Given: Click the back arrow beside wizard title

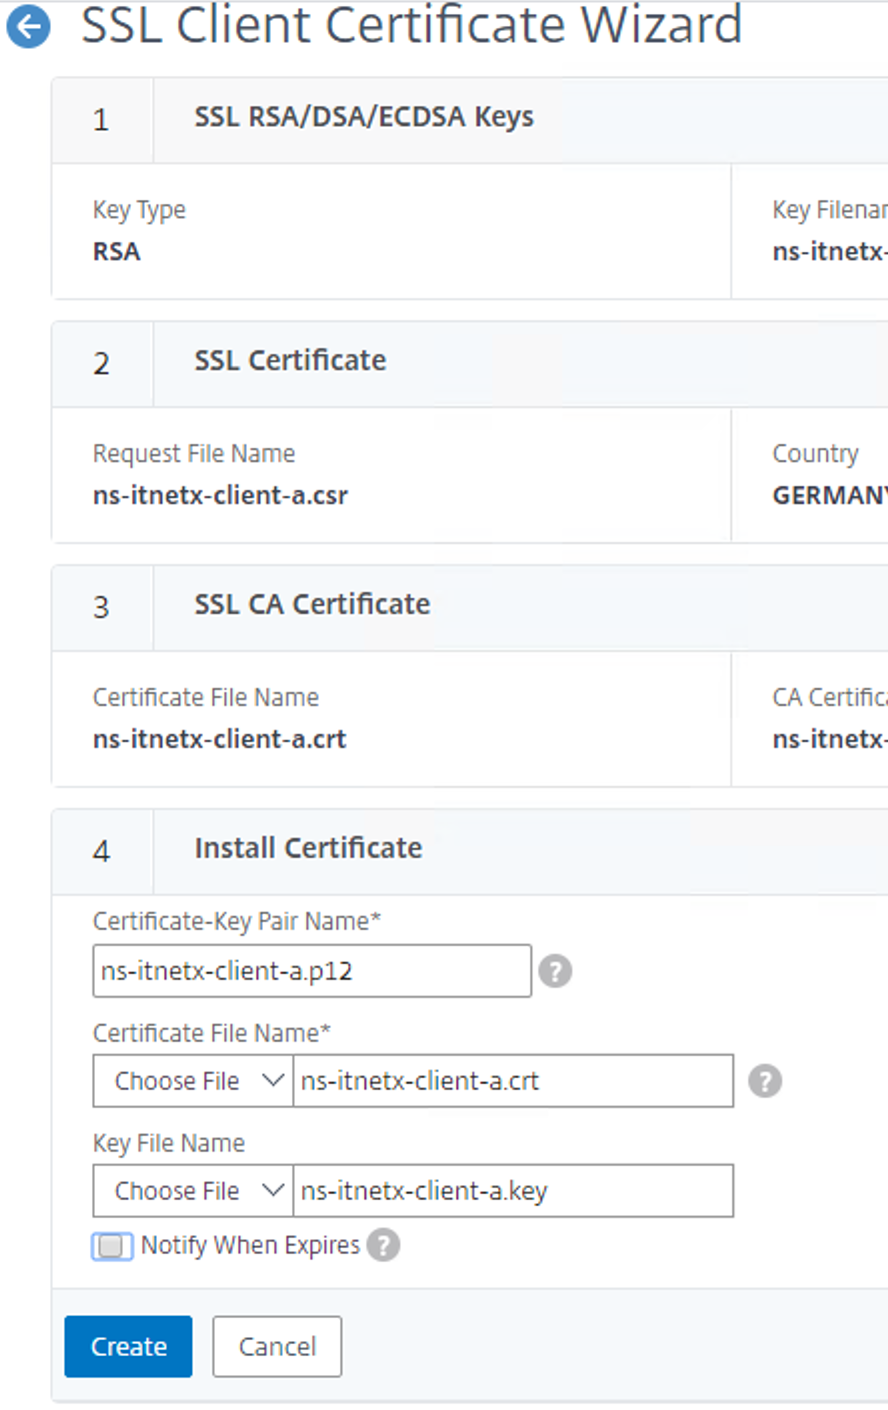Looking at the screenshot, I should click(x=28, y=27).
